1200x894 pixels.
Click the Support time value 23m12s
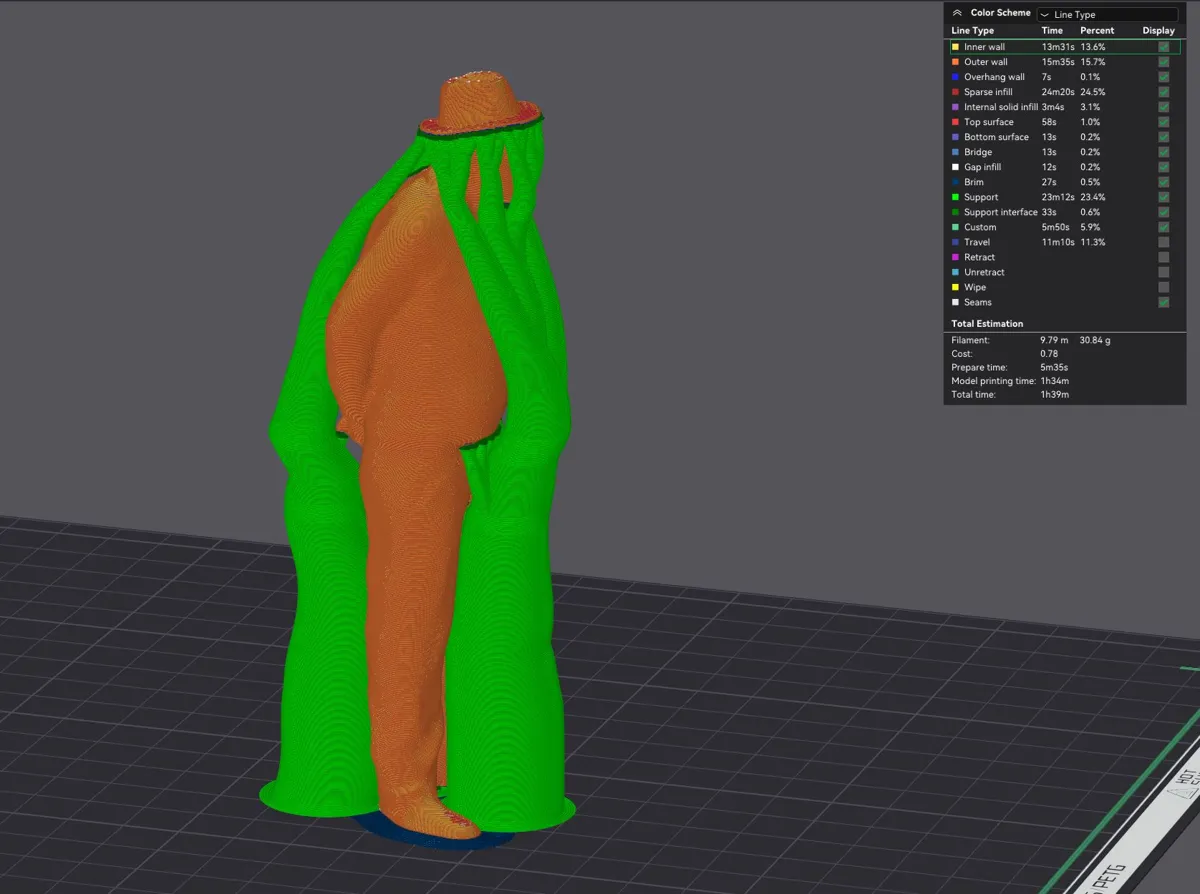1058,197
